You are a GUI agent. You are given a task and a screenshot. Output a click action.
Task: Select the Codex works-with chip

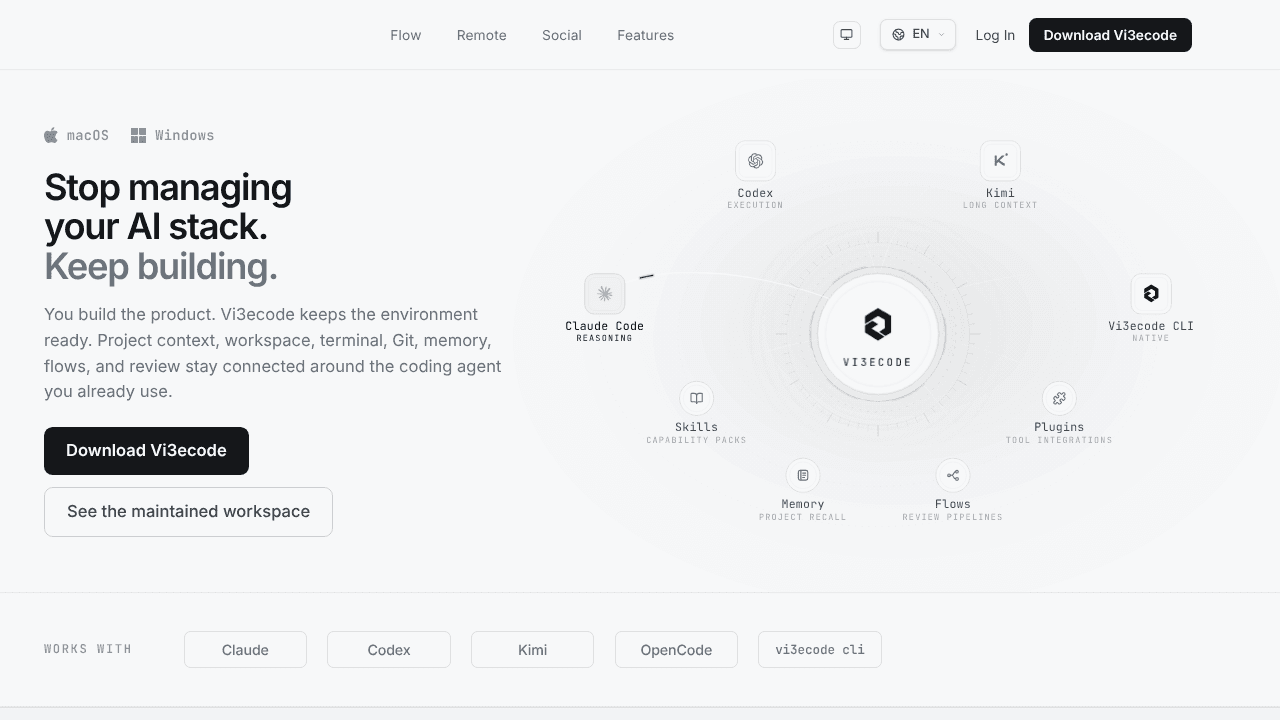389,650
